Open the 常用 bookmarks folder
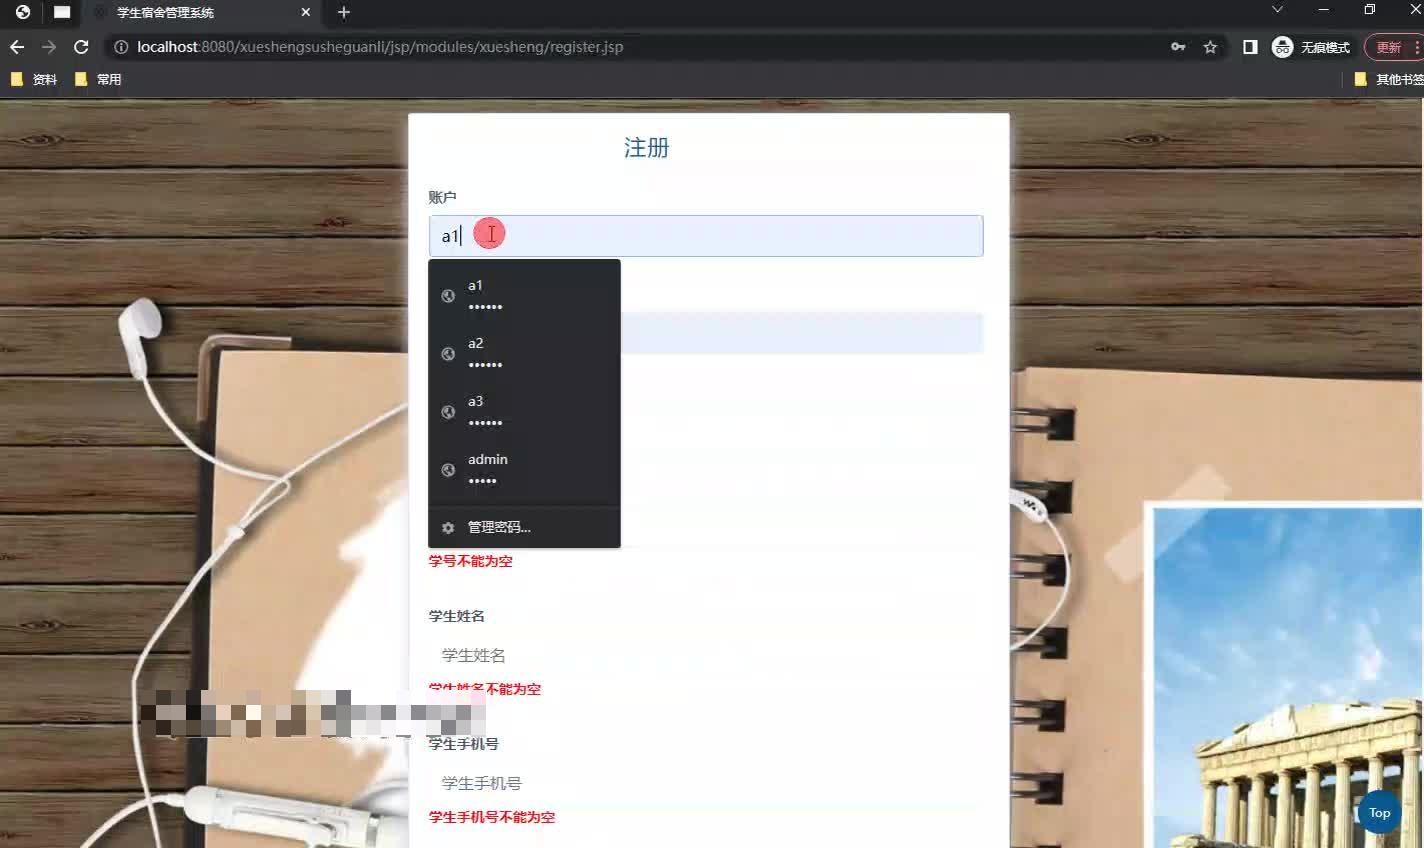Screen dimensions: 1424x848 pyautogui.click(x=98, y=79)
